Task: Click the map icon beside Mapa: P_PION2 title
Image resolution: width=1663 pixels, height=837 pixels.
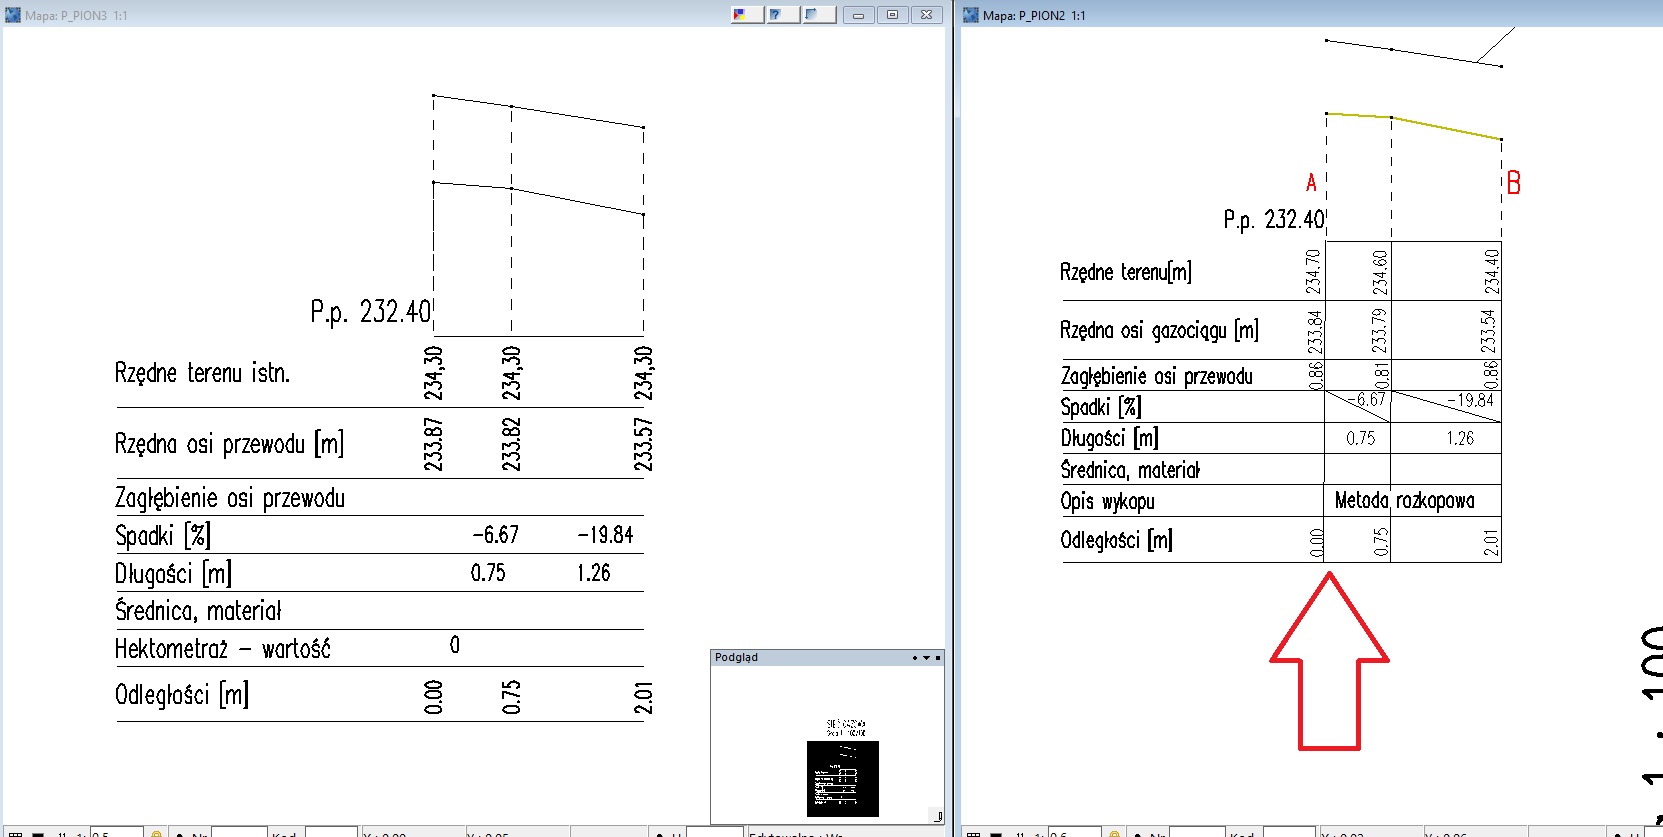Action: tap(971, 15)
